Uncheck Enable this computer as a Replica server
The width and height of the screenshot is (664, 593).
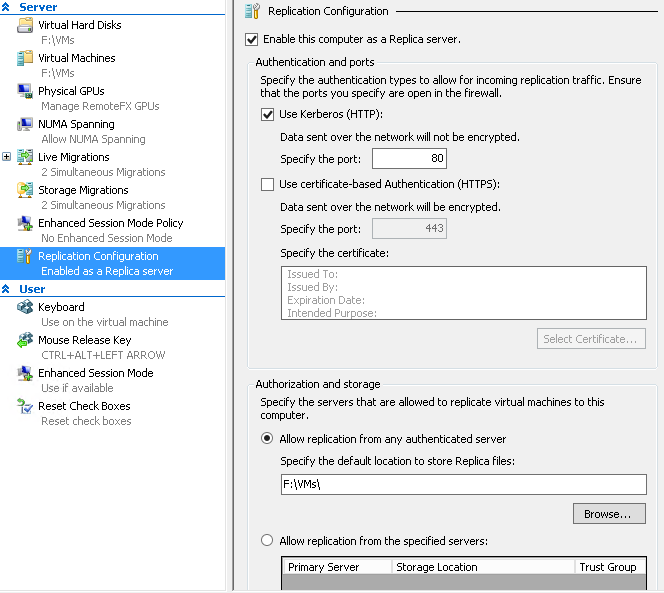pyautogui.click(x=252, y=39)
